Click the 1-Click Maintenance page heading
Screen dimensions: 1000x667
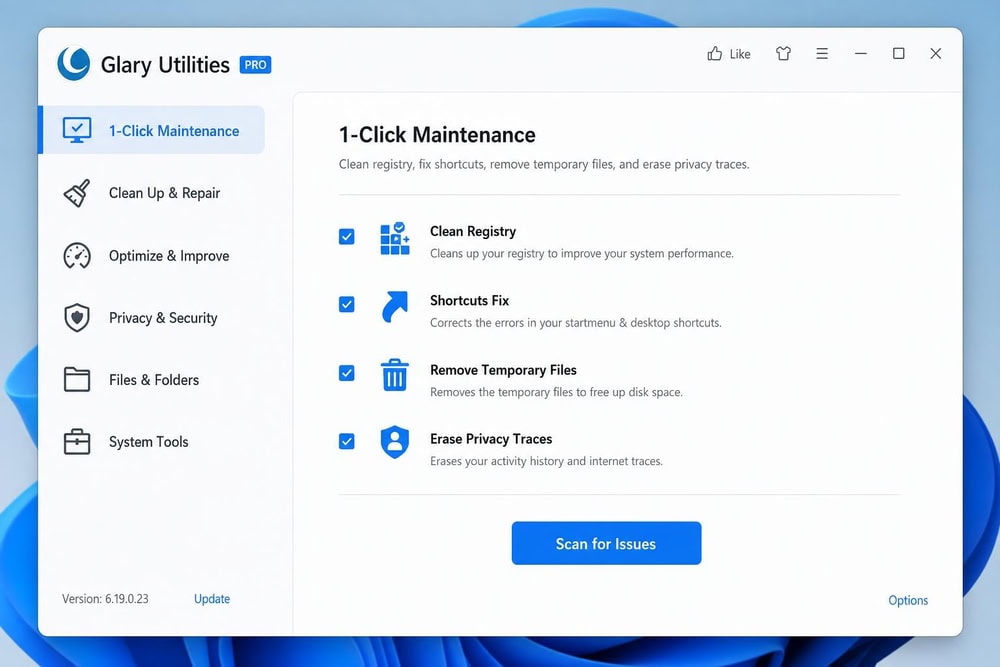tap(437, 135)
